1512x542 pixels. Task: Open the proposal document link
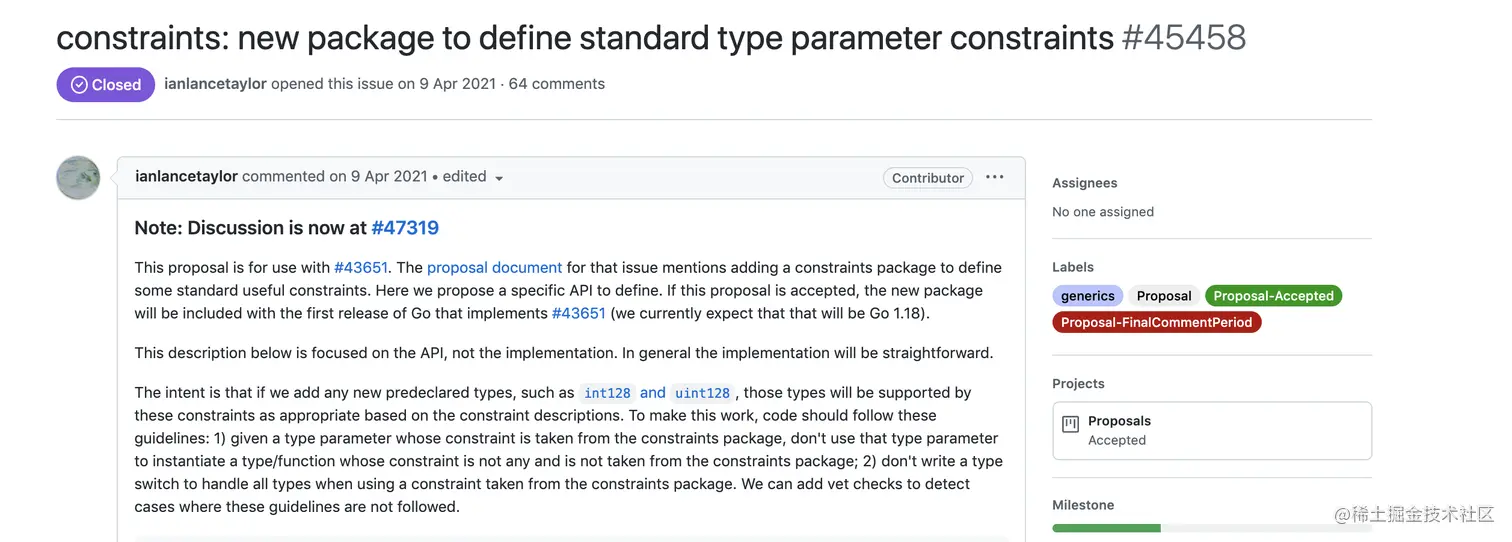pos(494,268)
